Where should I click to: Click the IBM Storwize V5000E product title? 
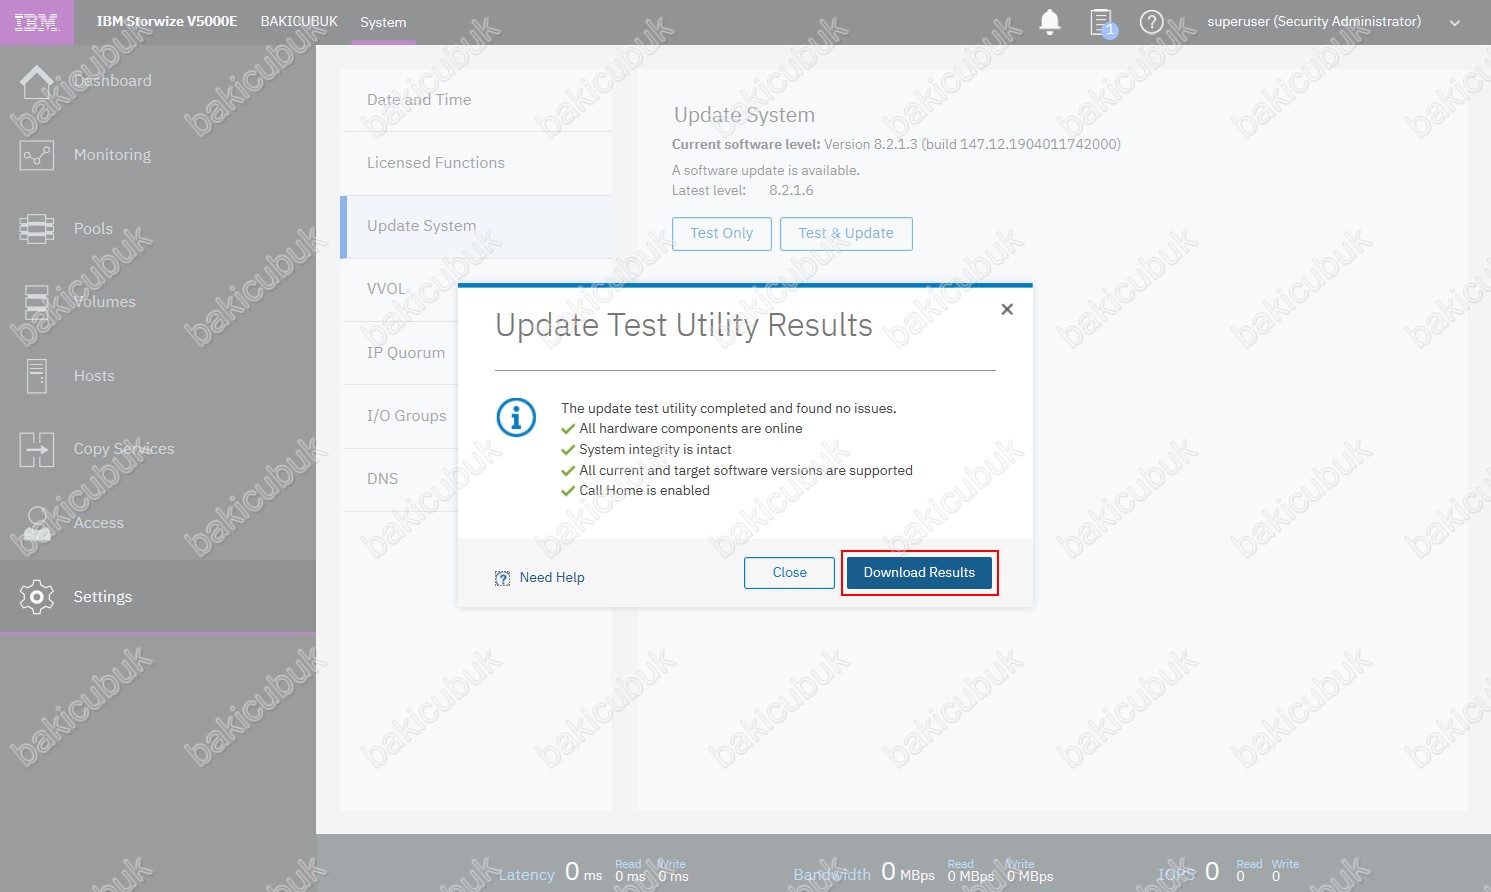(x=167, y=21)
